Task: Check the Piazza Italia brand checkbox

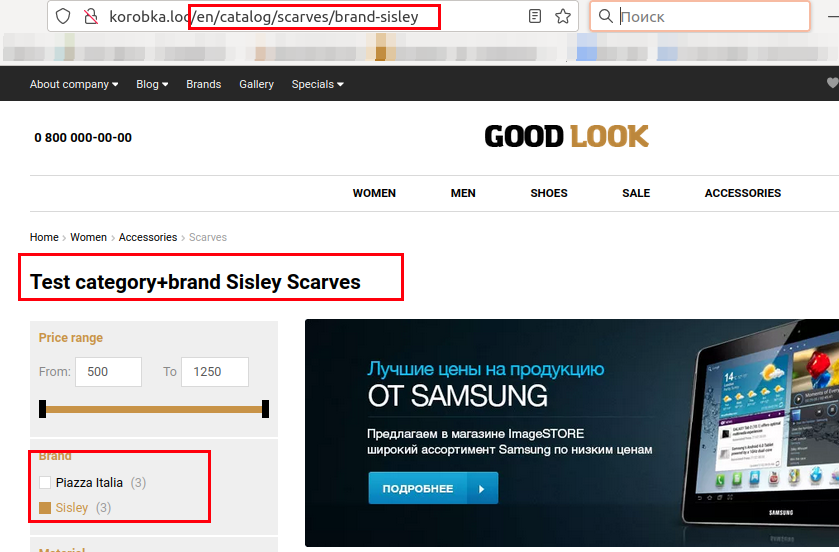Action: (45, 482)
